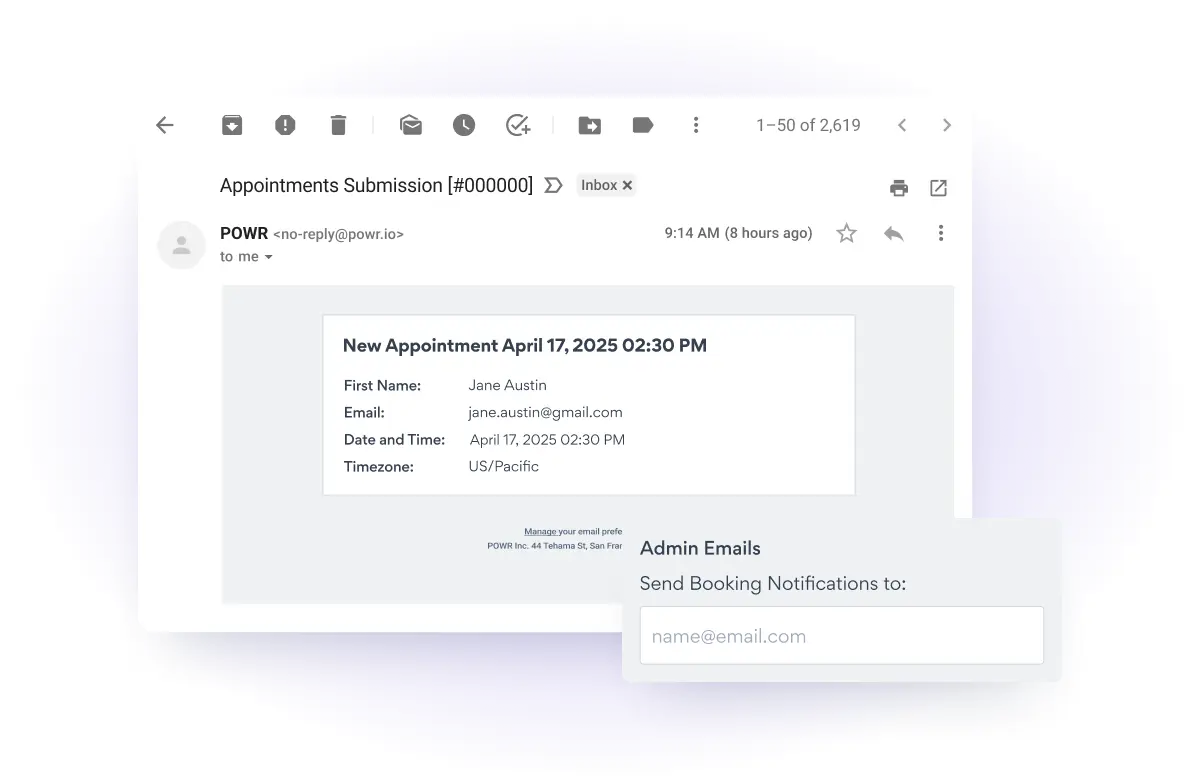Go to the older email arrow
This screenshot has width=1200, height=780.
click(x=947, y=125)
